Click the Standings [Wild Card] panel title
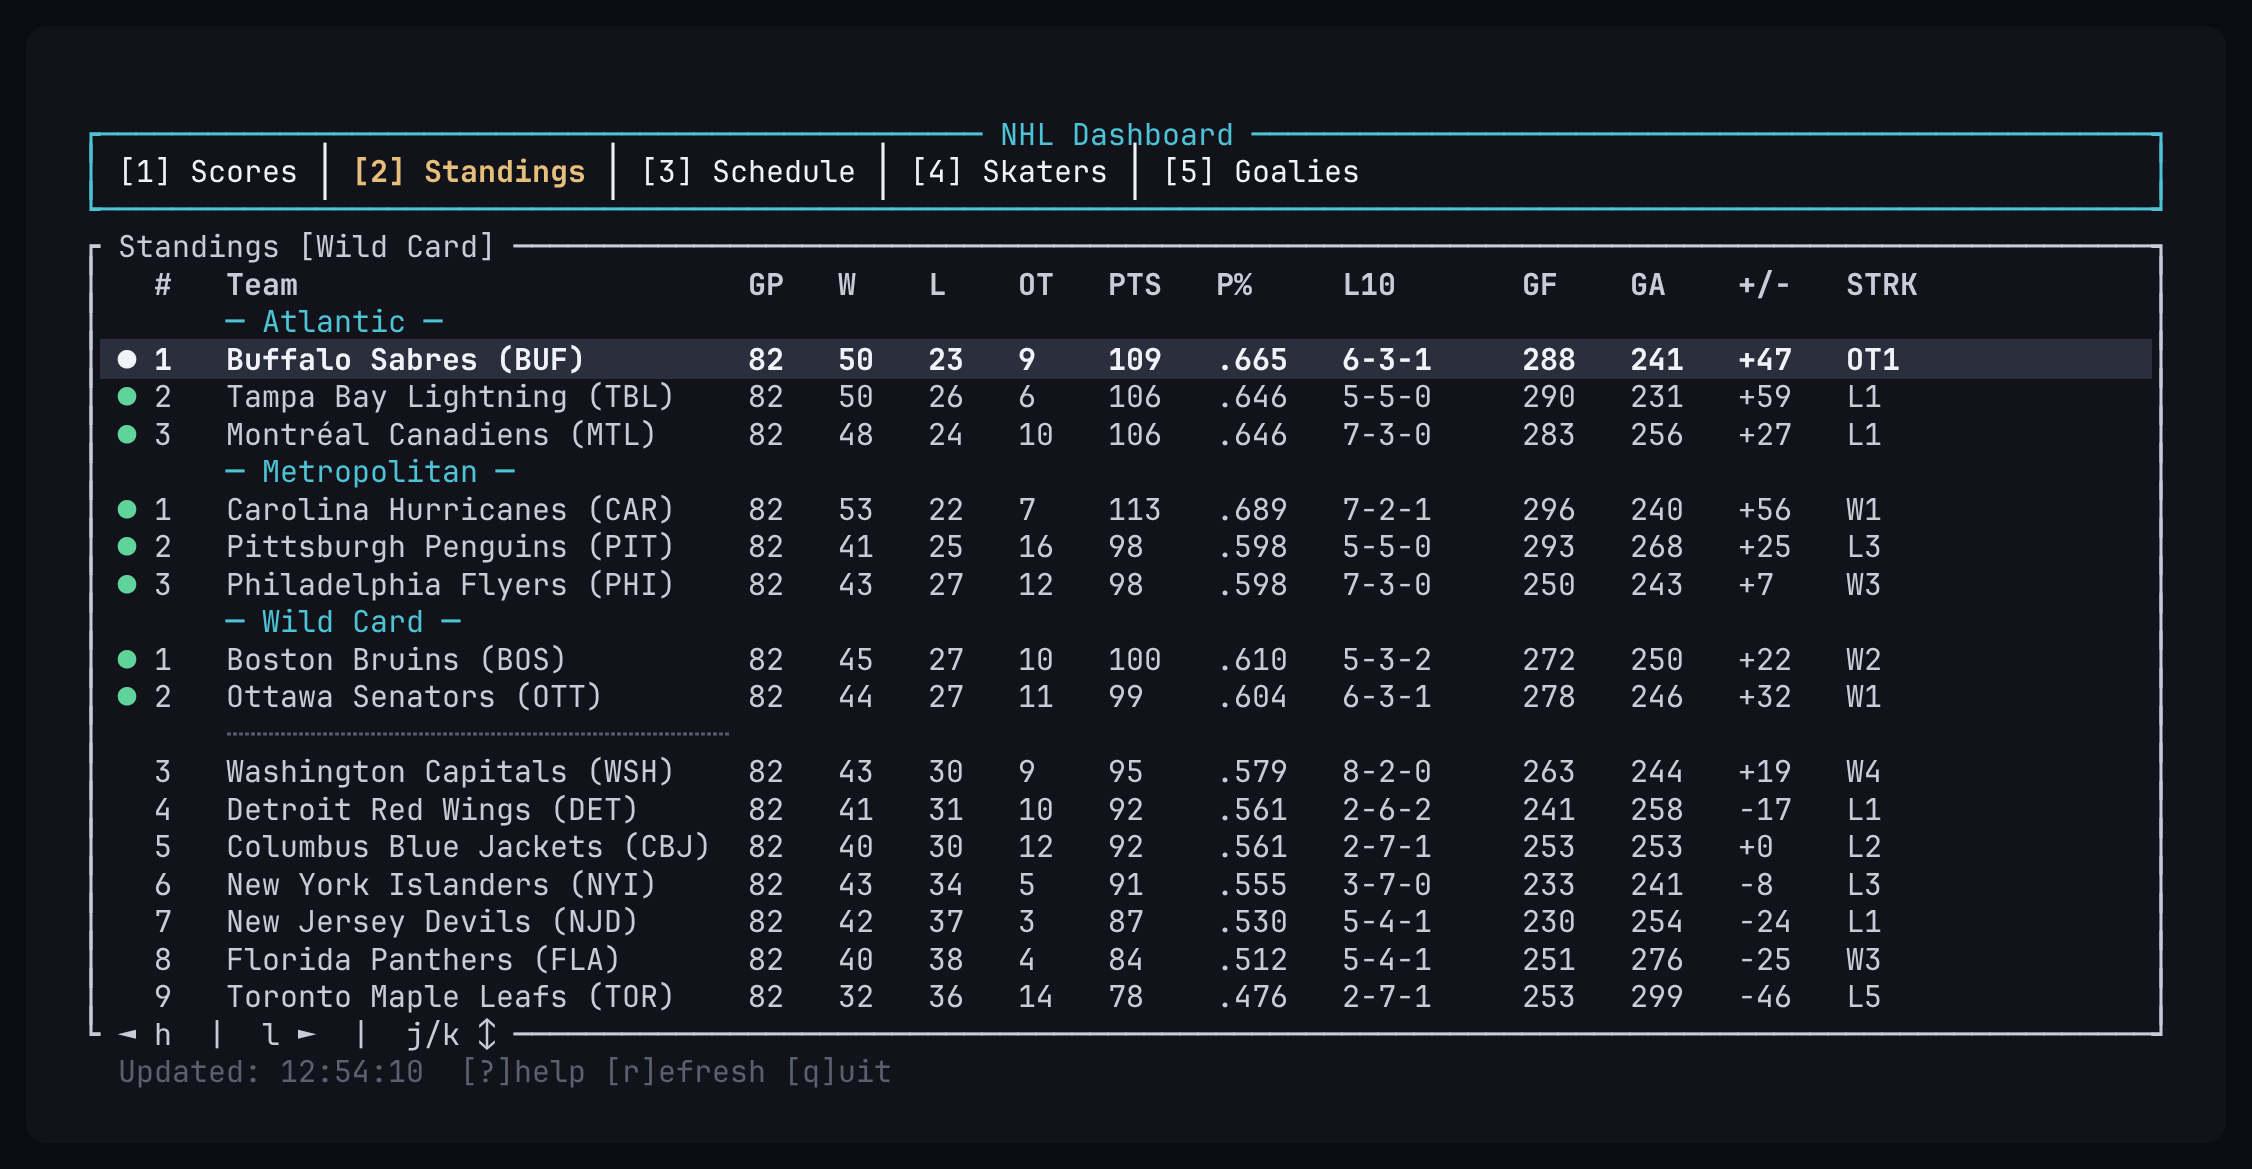This screenshot has height=1169, width=2252. [x=307, y=247]
